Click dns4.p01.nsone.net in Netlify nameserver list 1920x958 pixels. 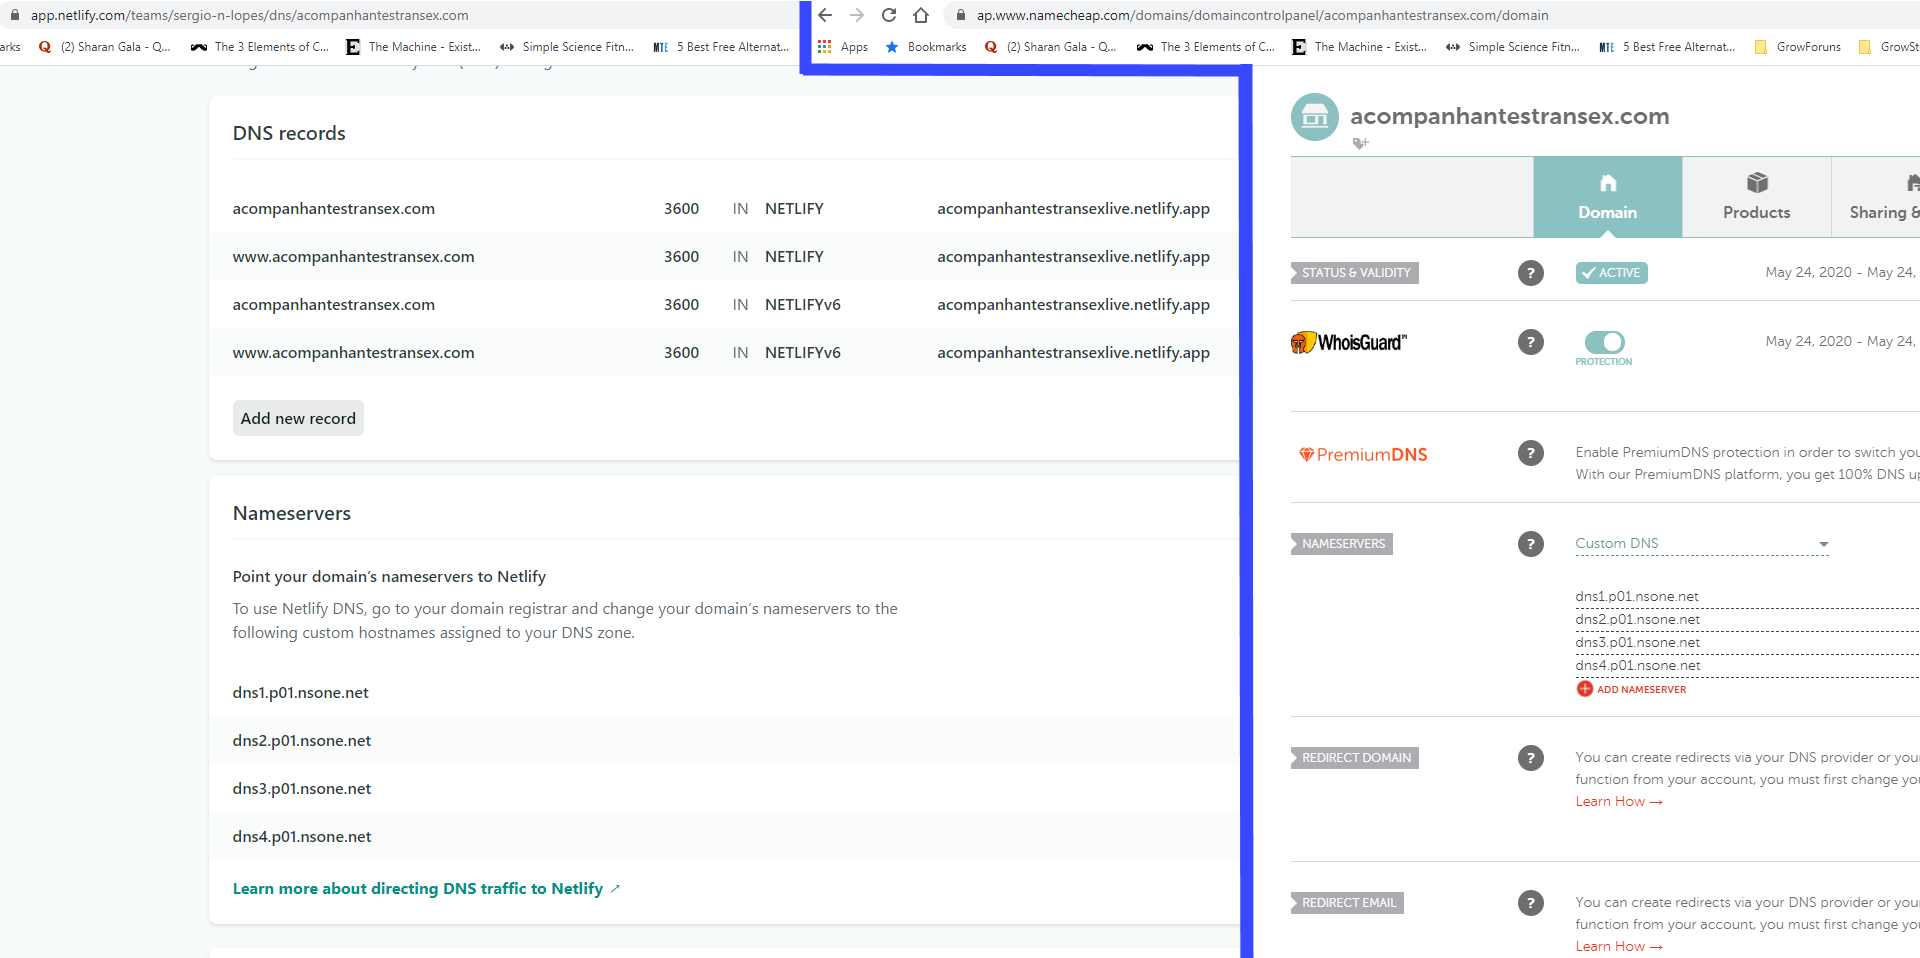coord(302,837)
